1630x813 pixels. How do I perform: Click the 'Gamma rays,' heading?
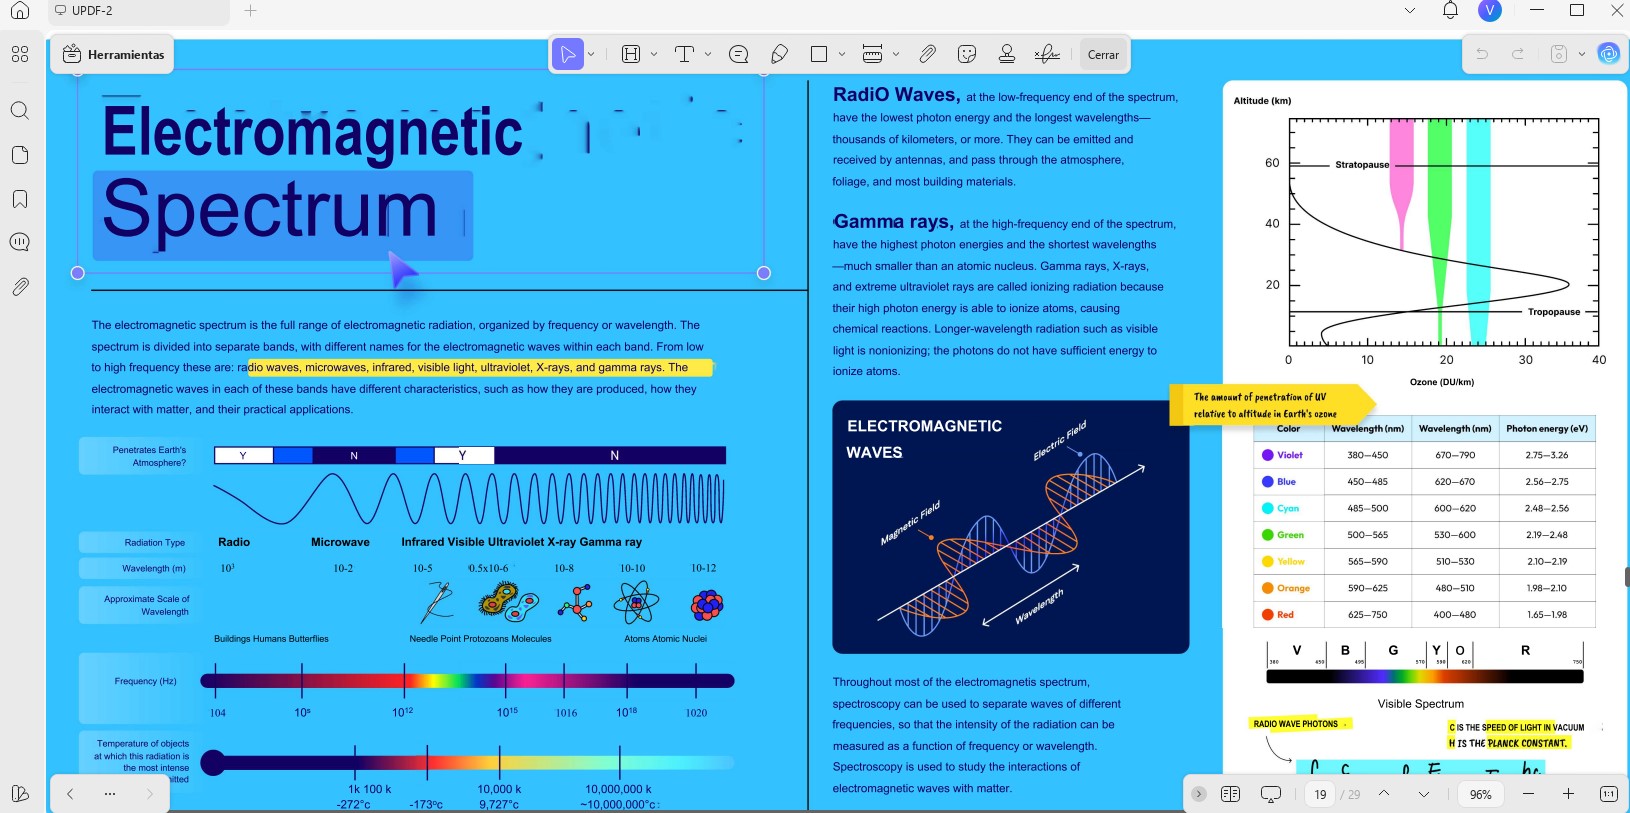pos(894,222)
